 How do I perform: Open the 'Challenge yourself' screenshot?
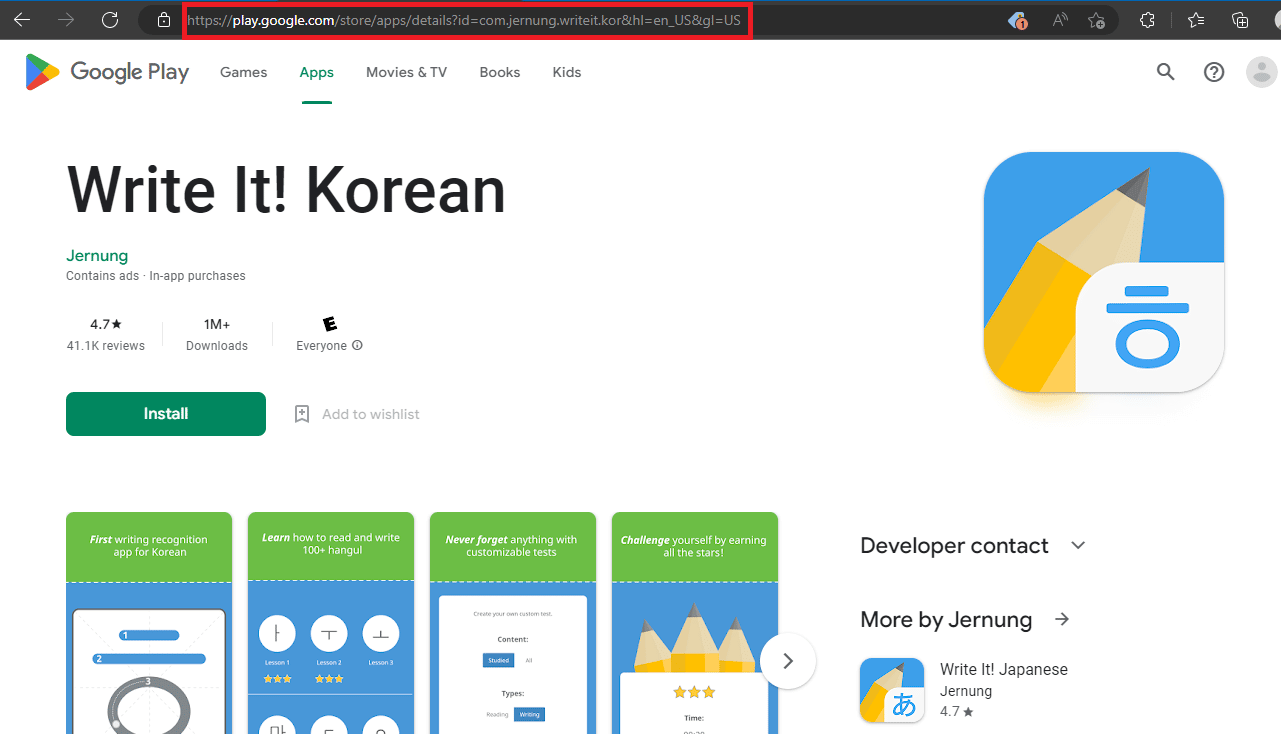pos(695,623)
